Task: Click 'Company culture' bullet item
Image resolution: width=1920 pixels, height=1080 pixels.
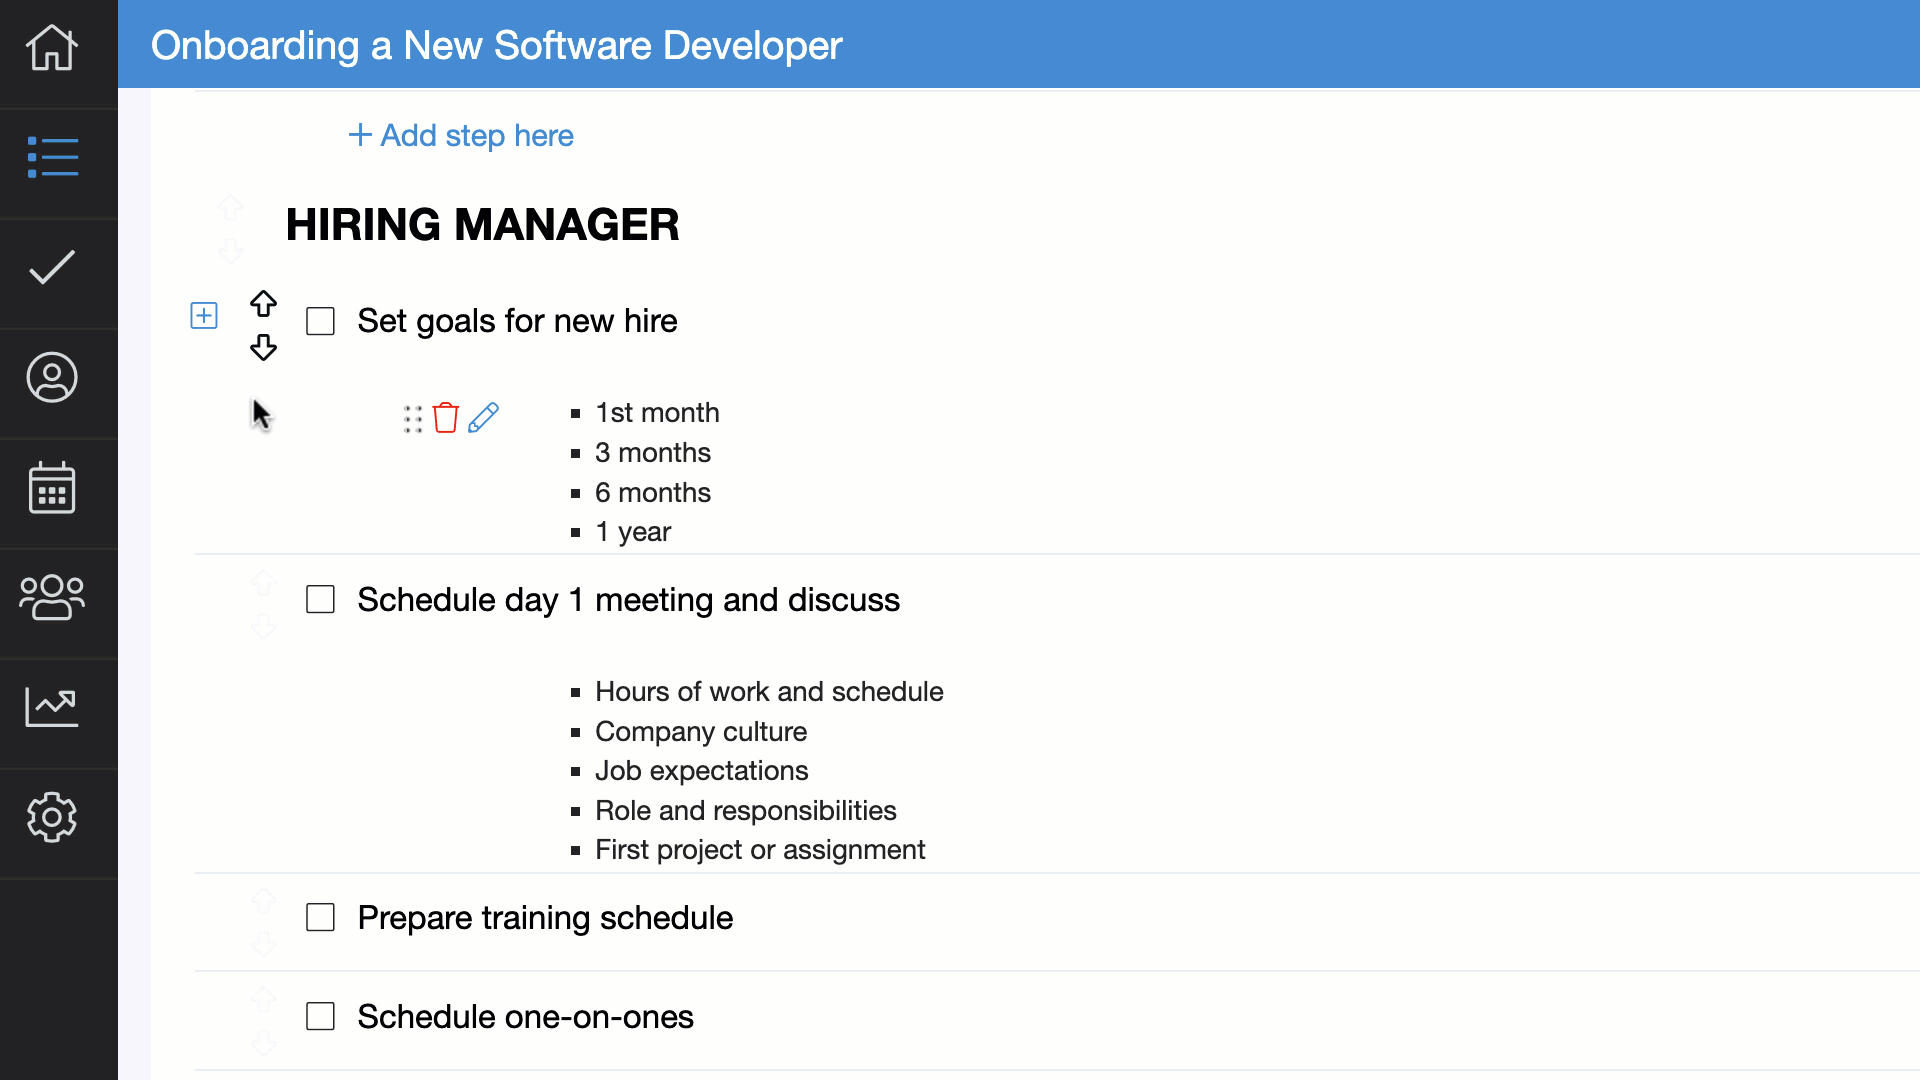Action: click(x=701, y=732)
